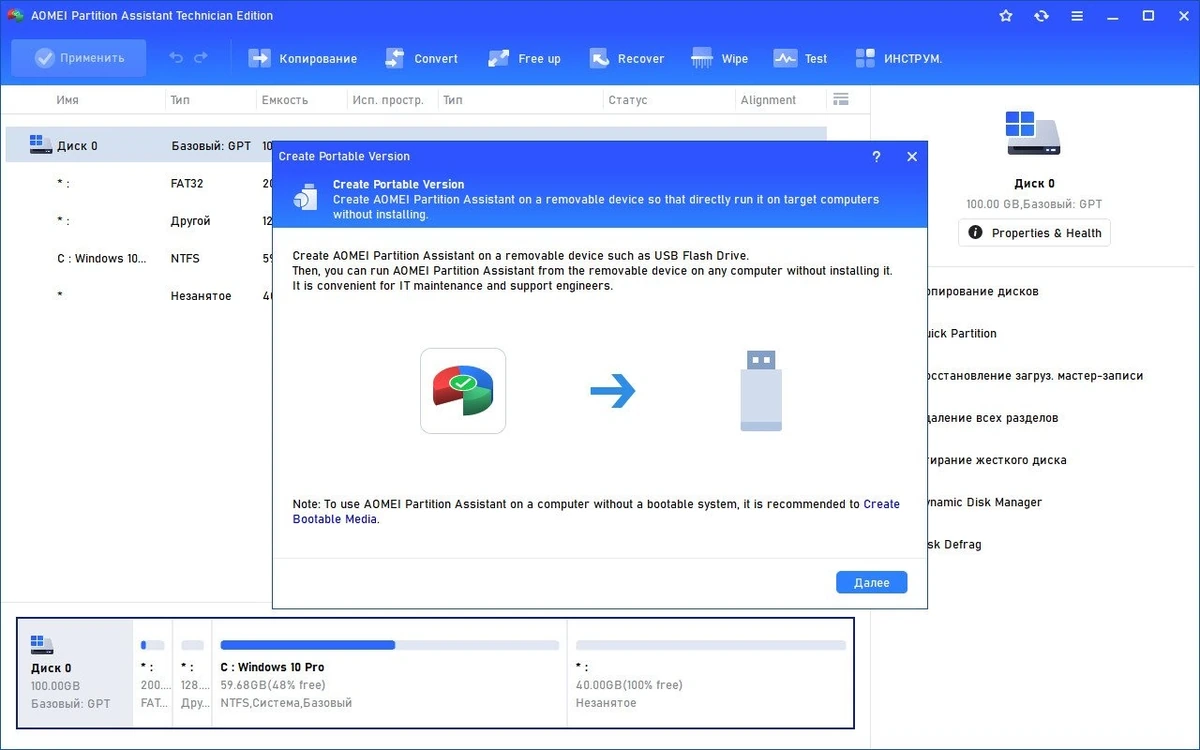Sort by the Статус column header
Screen dimensions: 1200x750
(627, 100)
